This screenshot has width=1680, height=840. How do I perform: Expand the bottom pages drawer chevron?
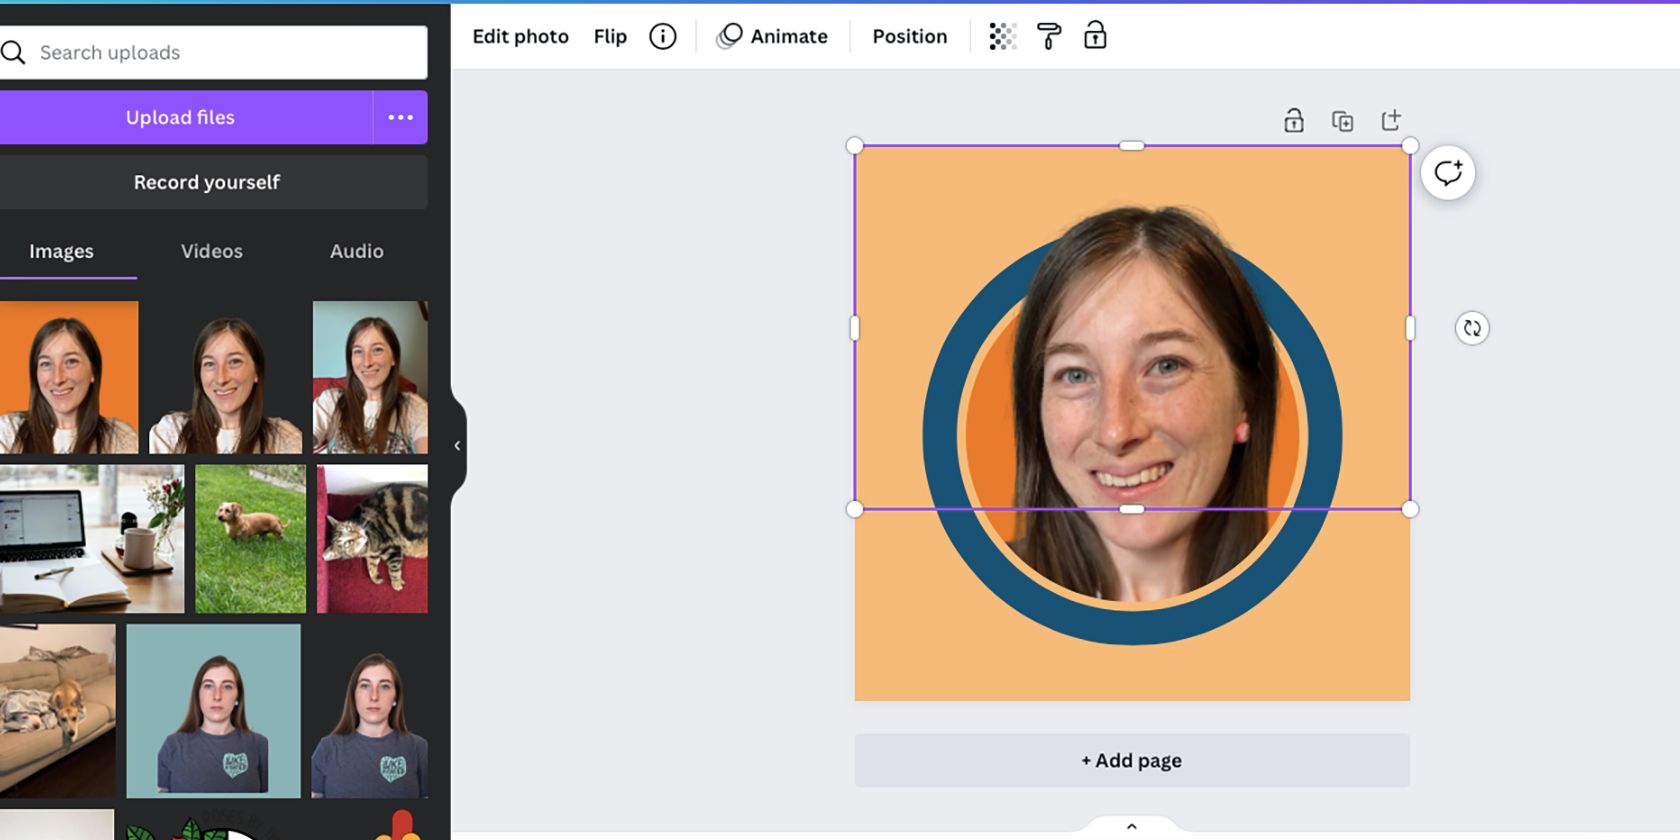click(1131, 827)
